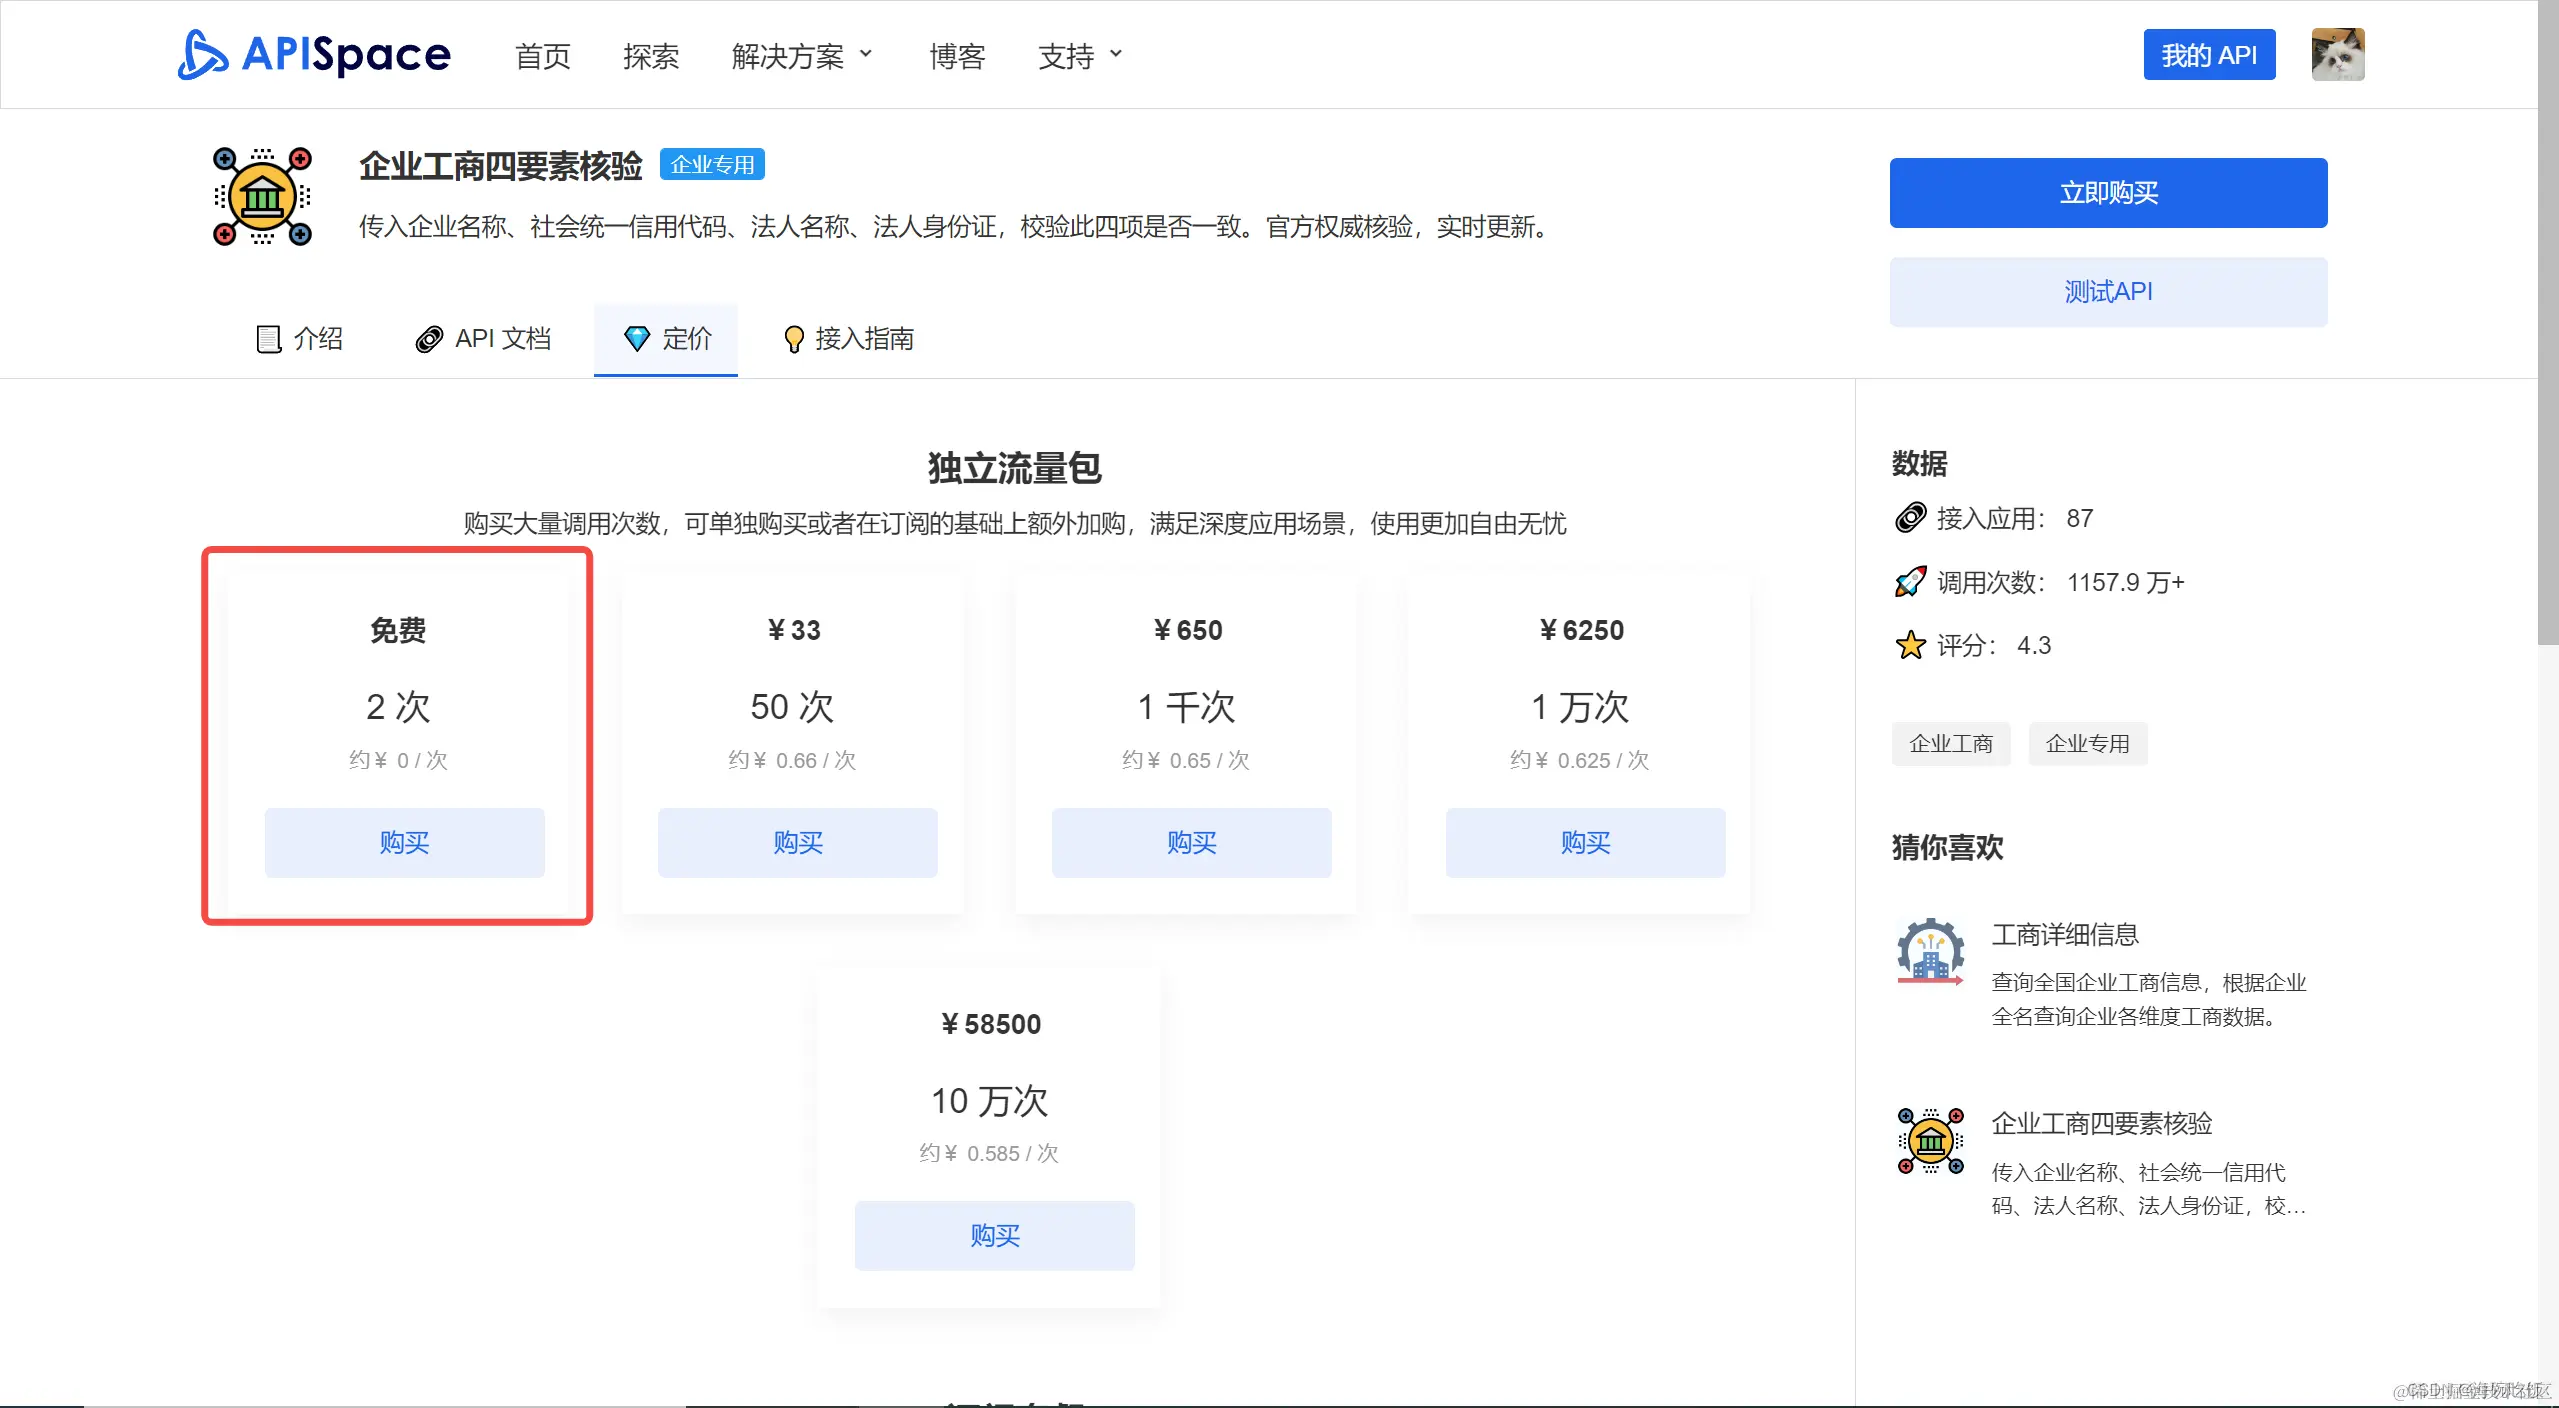Click the APISpace logo
This screenshot has width=2559, height=1408.
pos(313,55)
